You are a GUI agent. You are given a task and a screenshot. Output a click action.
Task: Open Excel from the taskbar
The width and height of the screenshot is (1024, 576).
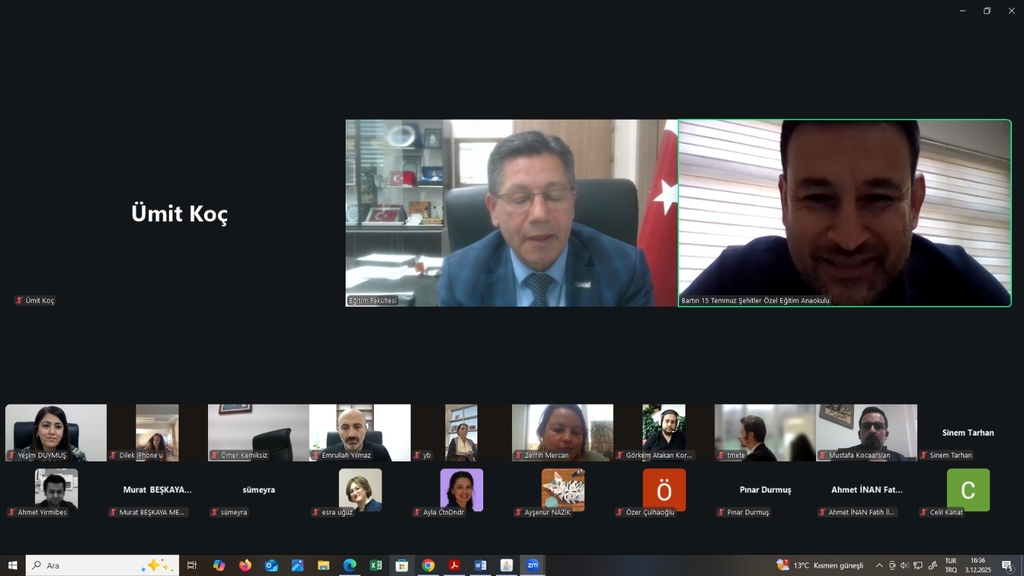pos(376,565)
